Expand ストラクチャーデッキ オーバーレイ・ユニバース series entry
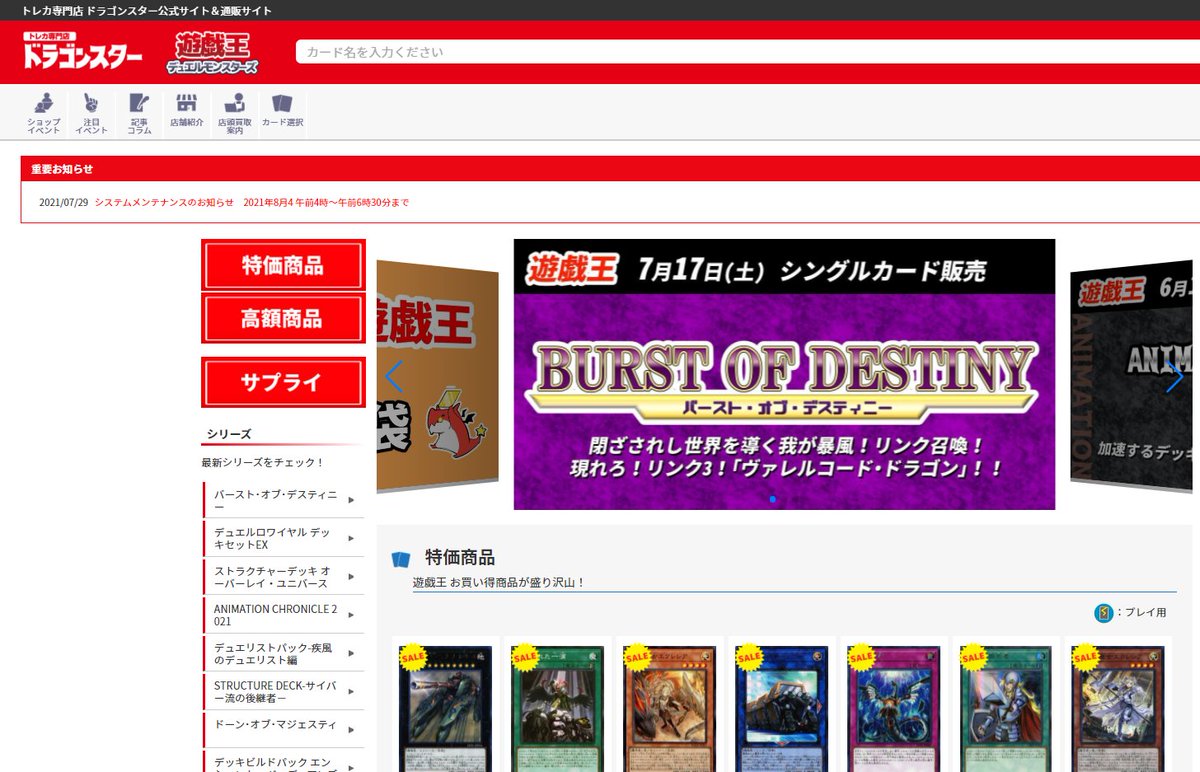Image resolution: width=1200 pixels, height=772 pixels. click(284, 576)
